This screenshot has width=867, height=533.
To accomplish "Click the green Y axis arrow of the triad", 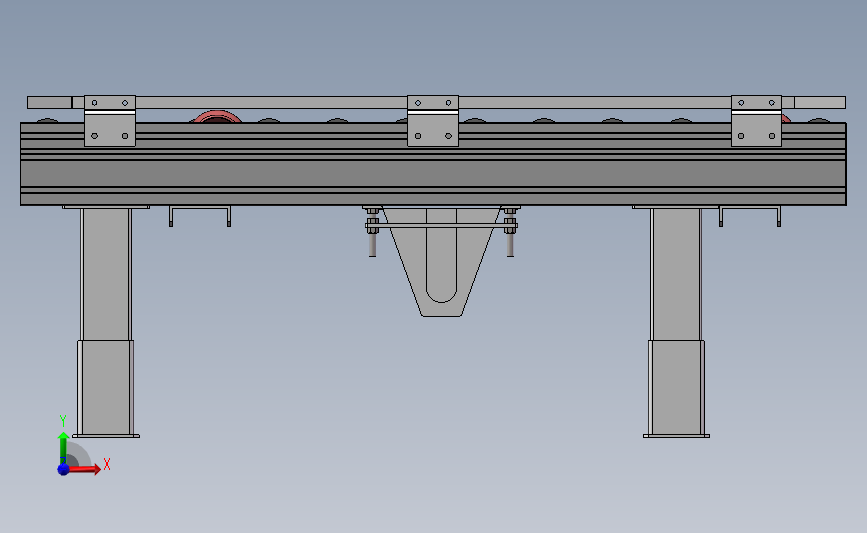I will point(63,449).
